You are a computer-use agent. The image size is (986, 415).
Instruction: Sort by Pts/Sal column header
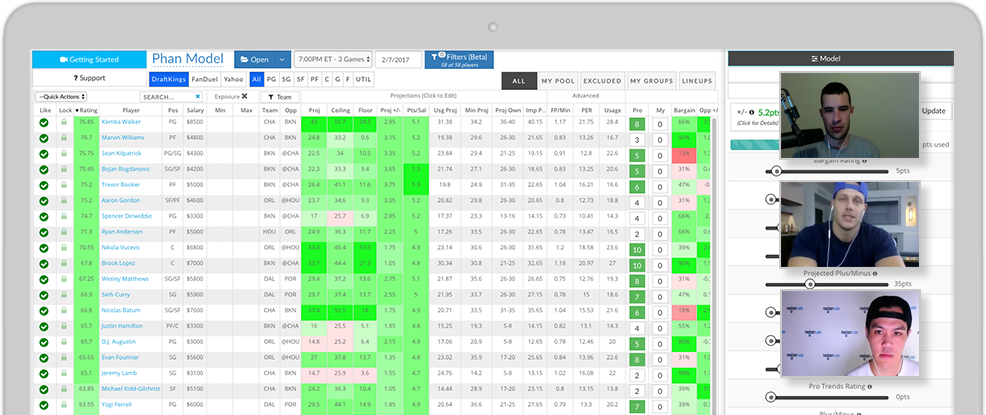pyautogui.click(x=416, y=110)
